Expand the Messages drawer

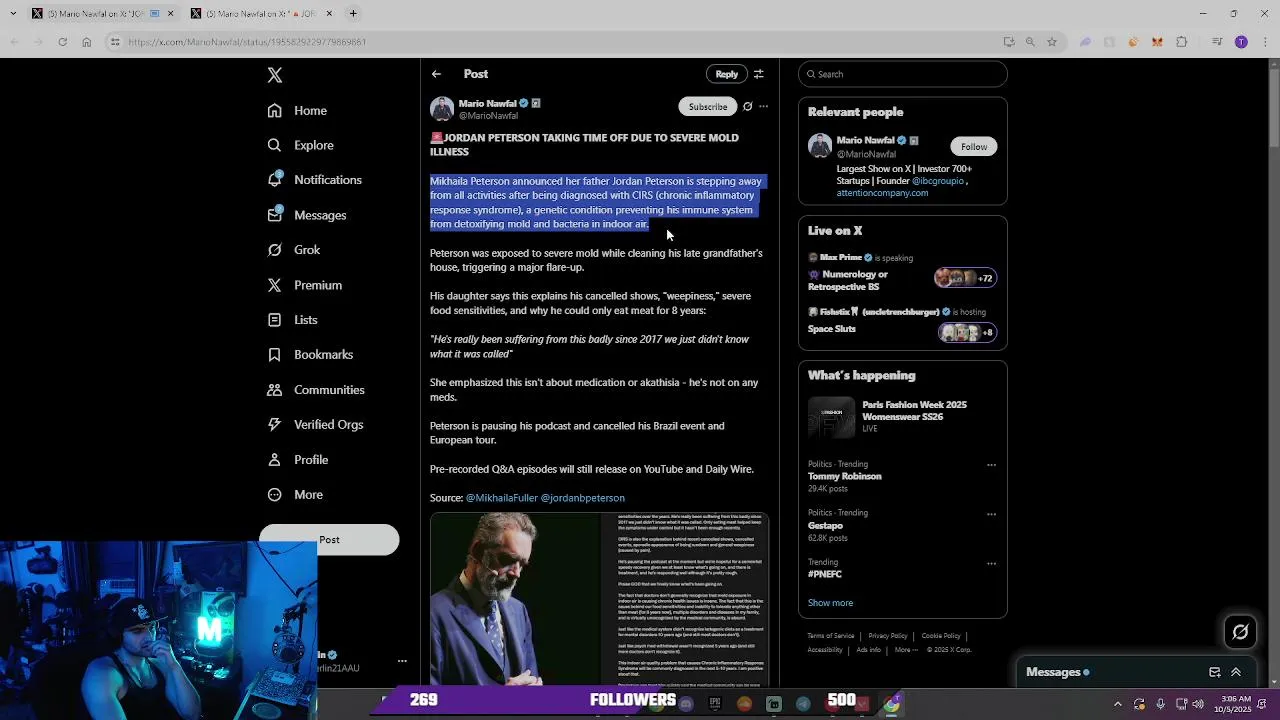(x=1236, y=673)
